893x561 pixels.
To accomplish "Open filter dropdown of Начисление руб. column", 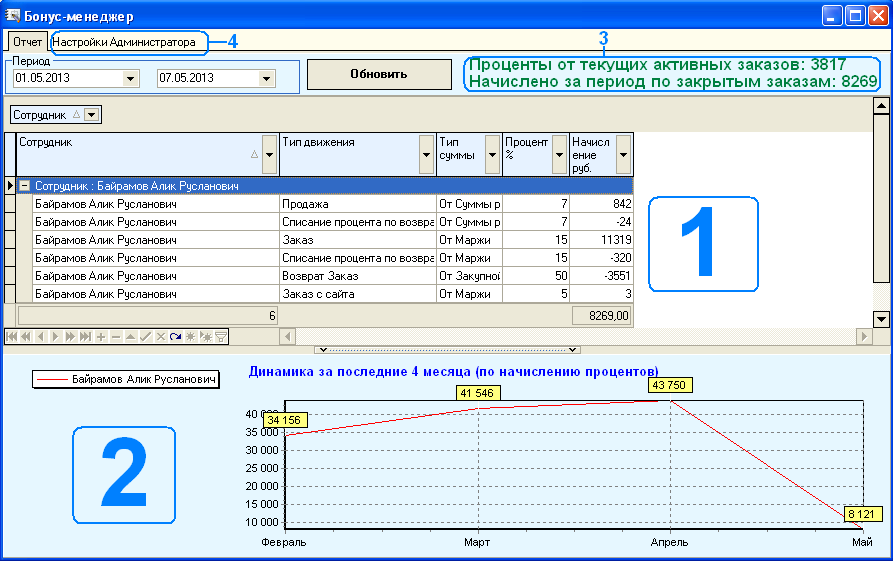I will tap(624, 155).
